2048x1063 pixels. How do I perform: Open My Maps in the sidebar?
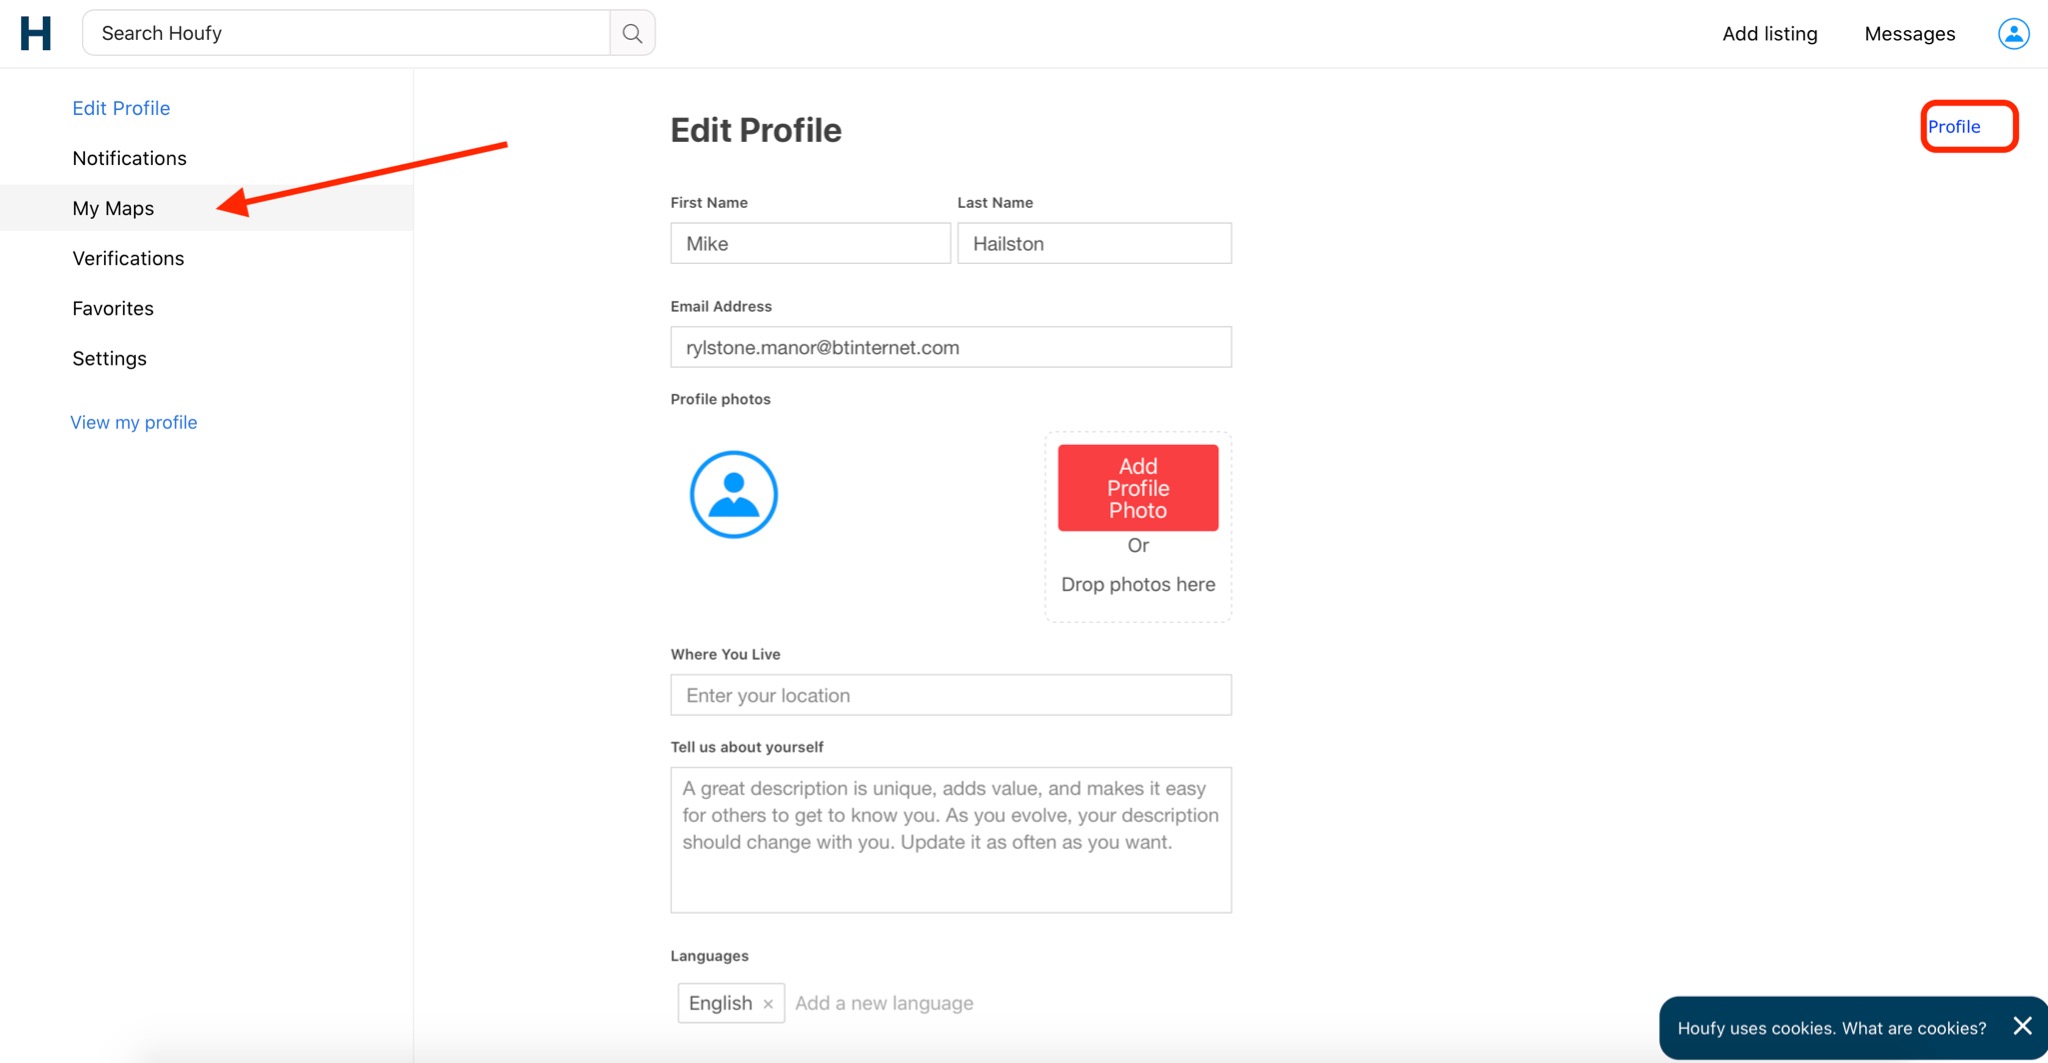click(113, 208)
